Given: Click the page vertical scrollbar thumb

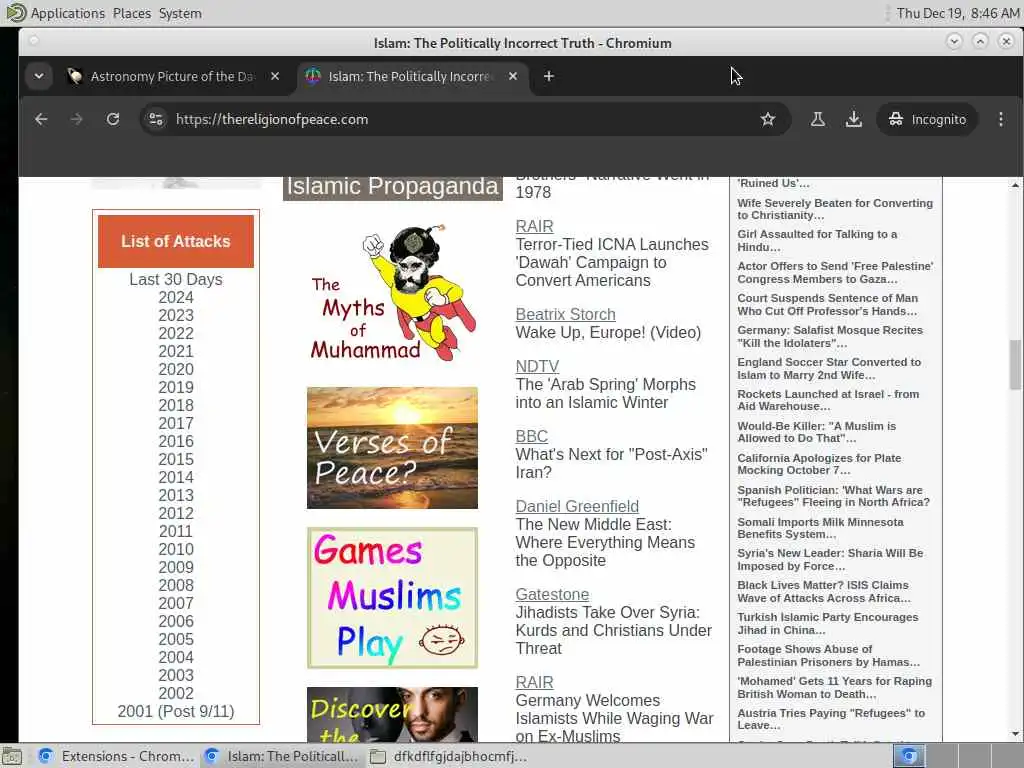Looking at the screenshot, I should pyautogui.click(x=1016, y=365).
